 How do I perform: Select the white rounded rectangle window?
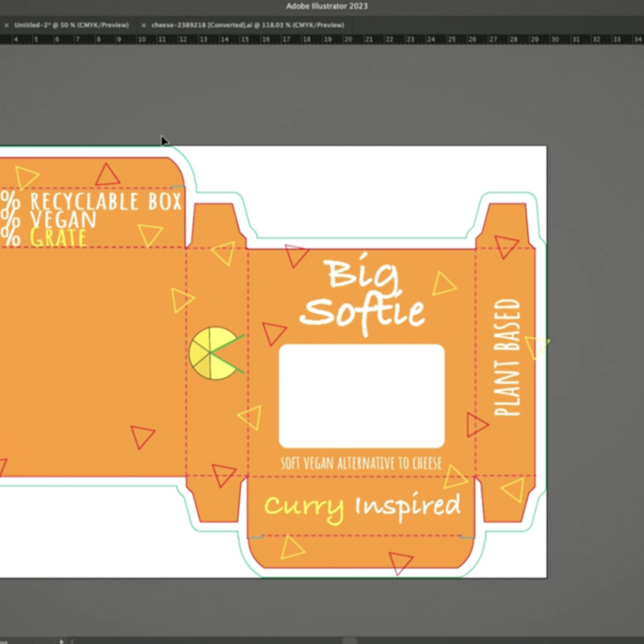(361, 395)
